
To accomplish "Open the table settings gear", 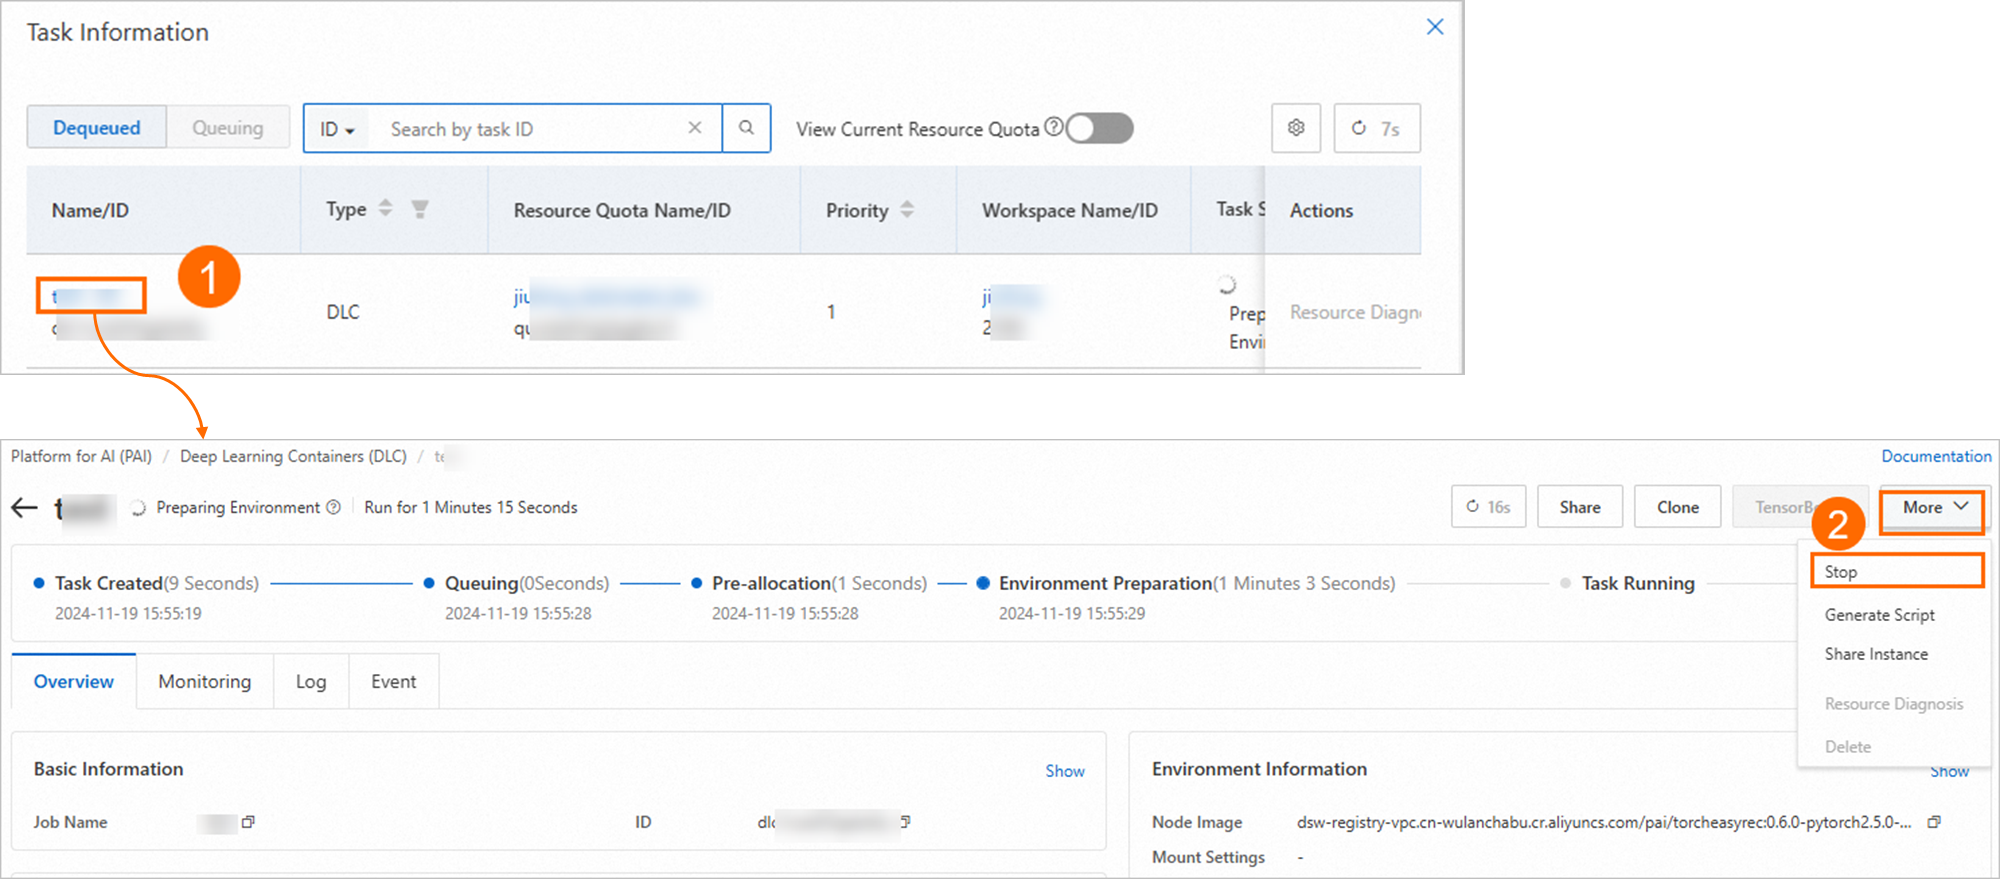I will point(1296,128).
